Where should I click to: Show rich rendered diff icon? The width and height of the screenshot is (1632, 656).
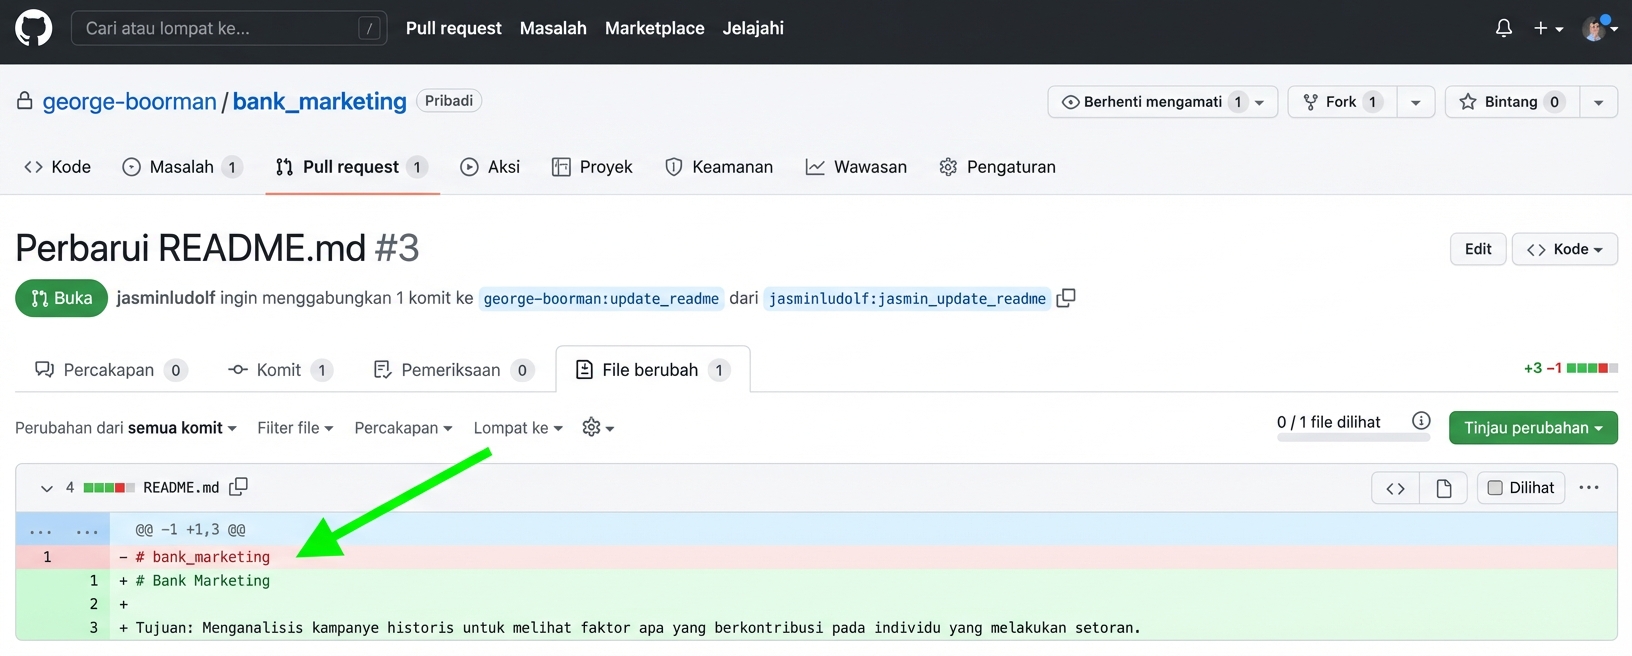1444,488
